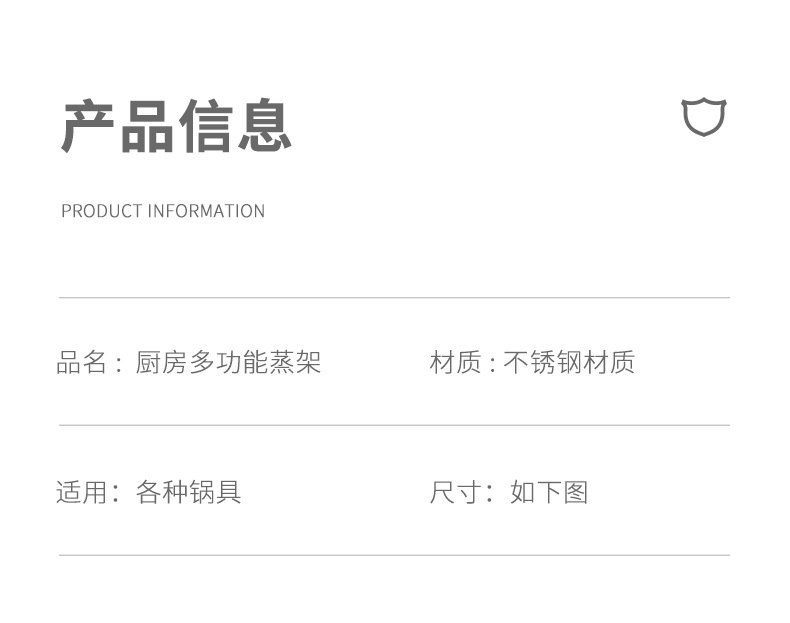
Task: Select the 不锈钢材质 material value
Action: [x=569, y=362]
